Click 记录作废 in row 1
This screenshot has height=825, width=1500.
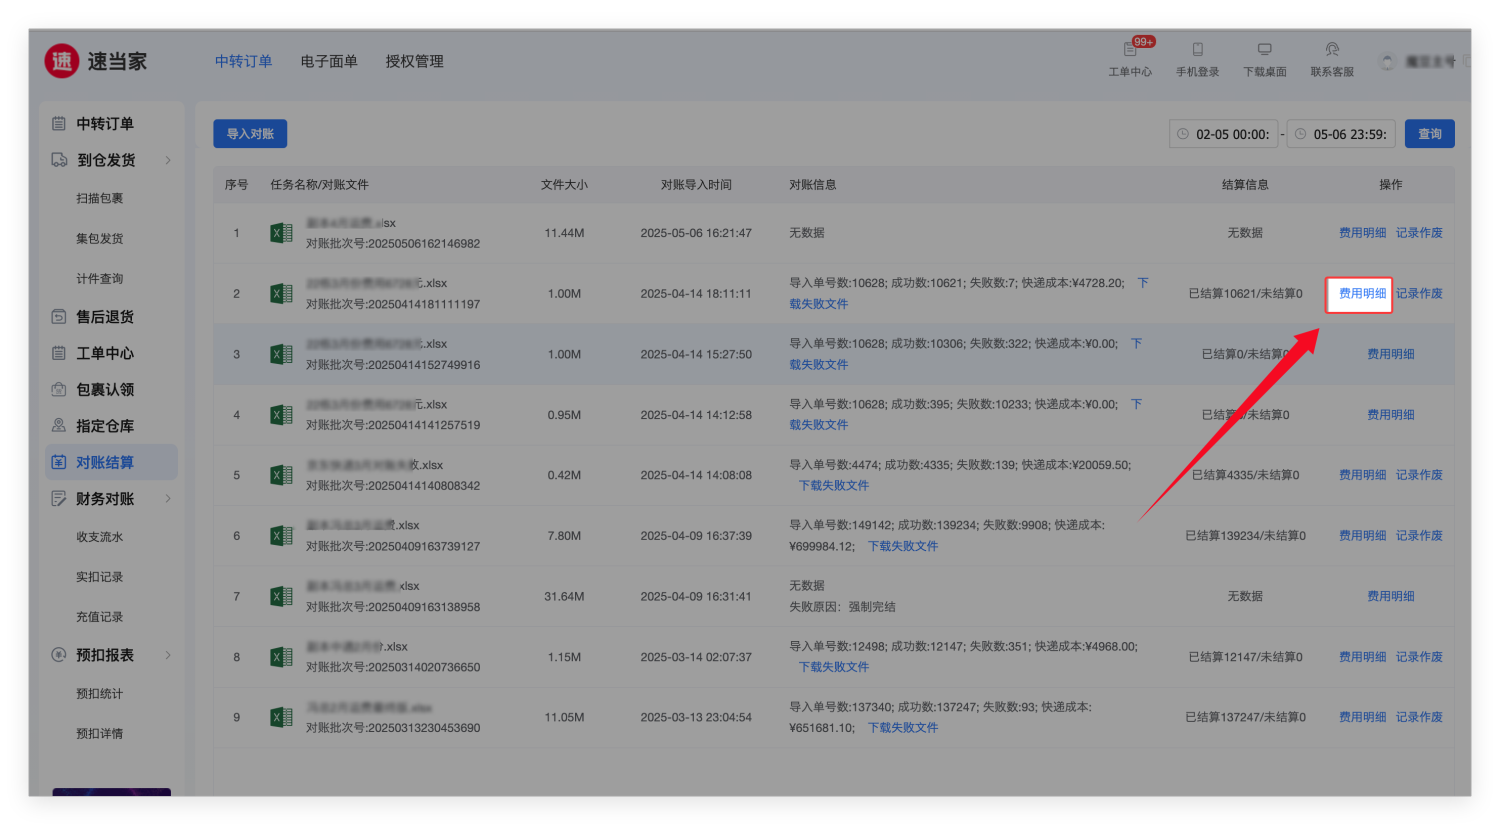click(x=1419, y=233)
